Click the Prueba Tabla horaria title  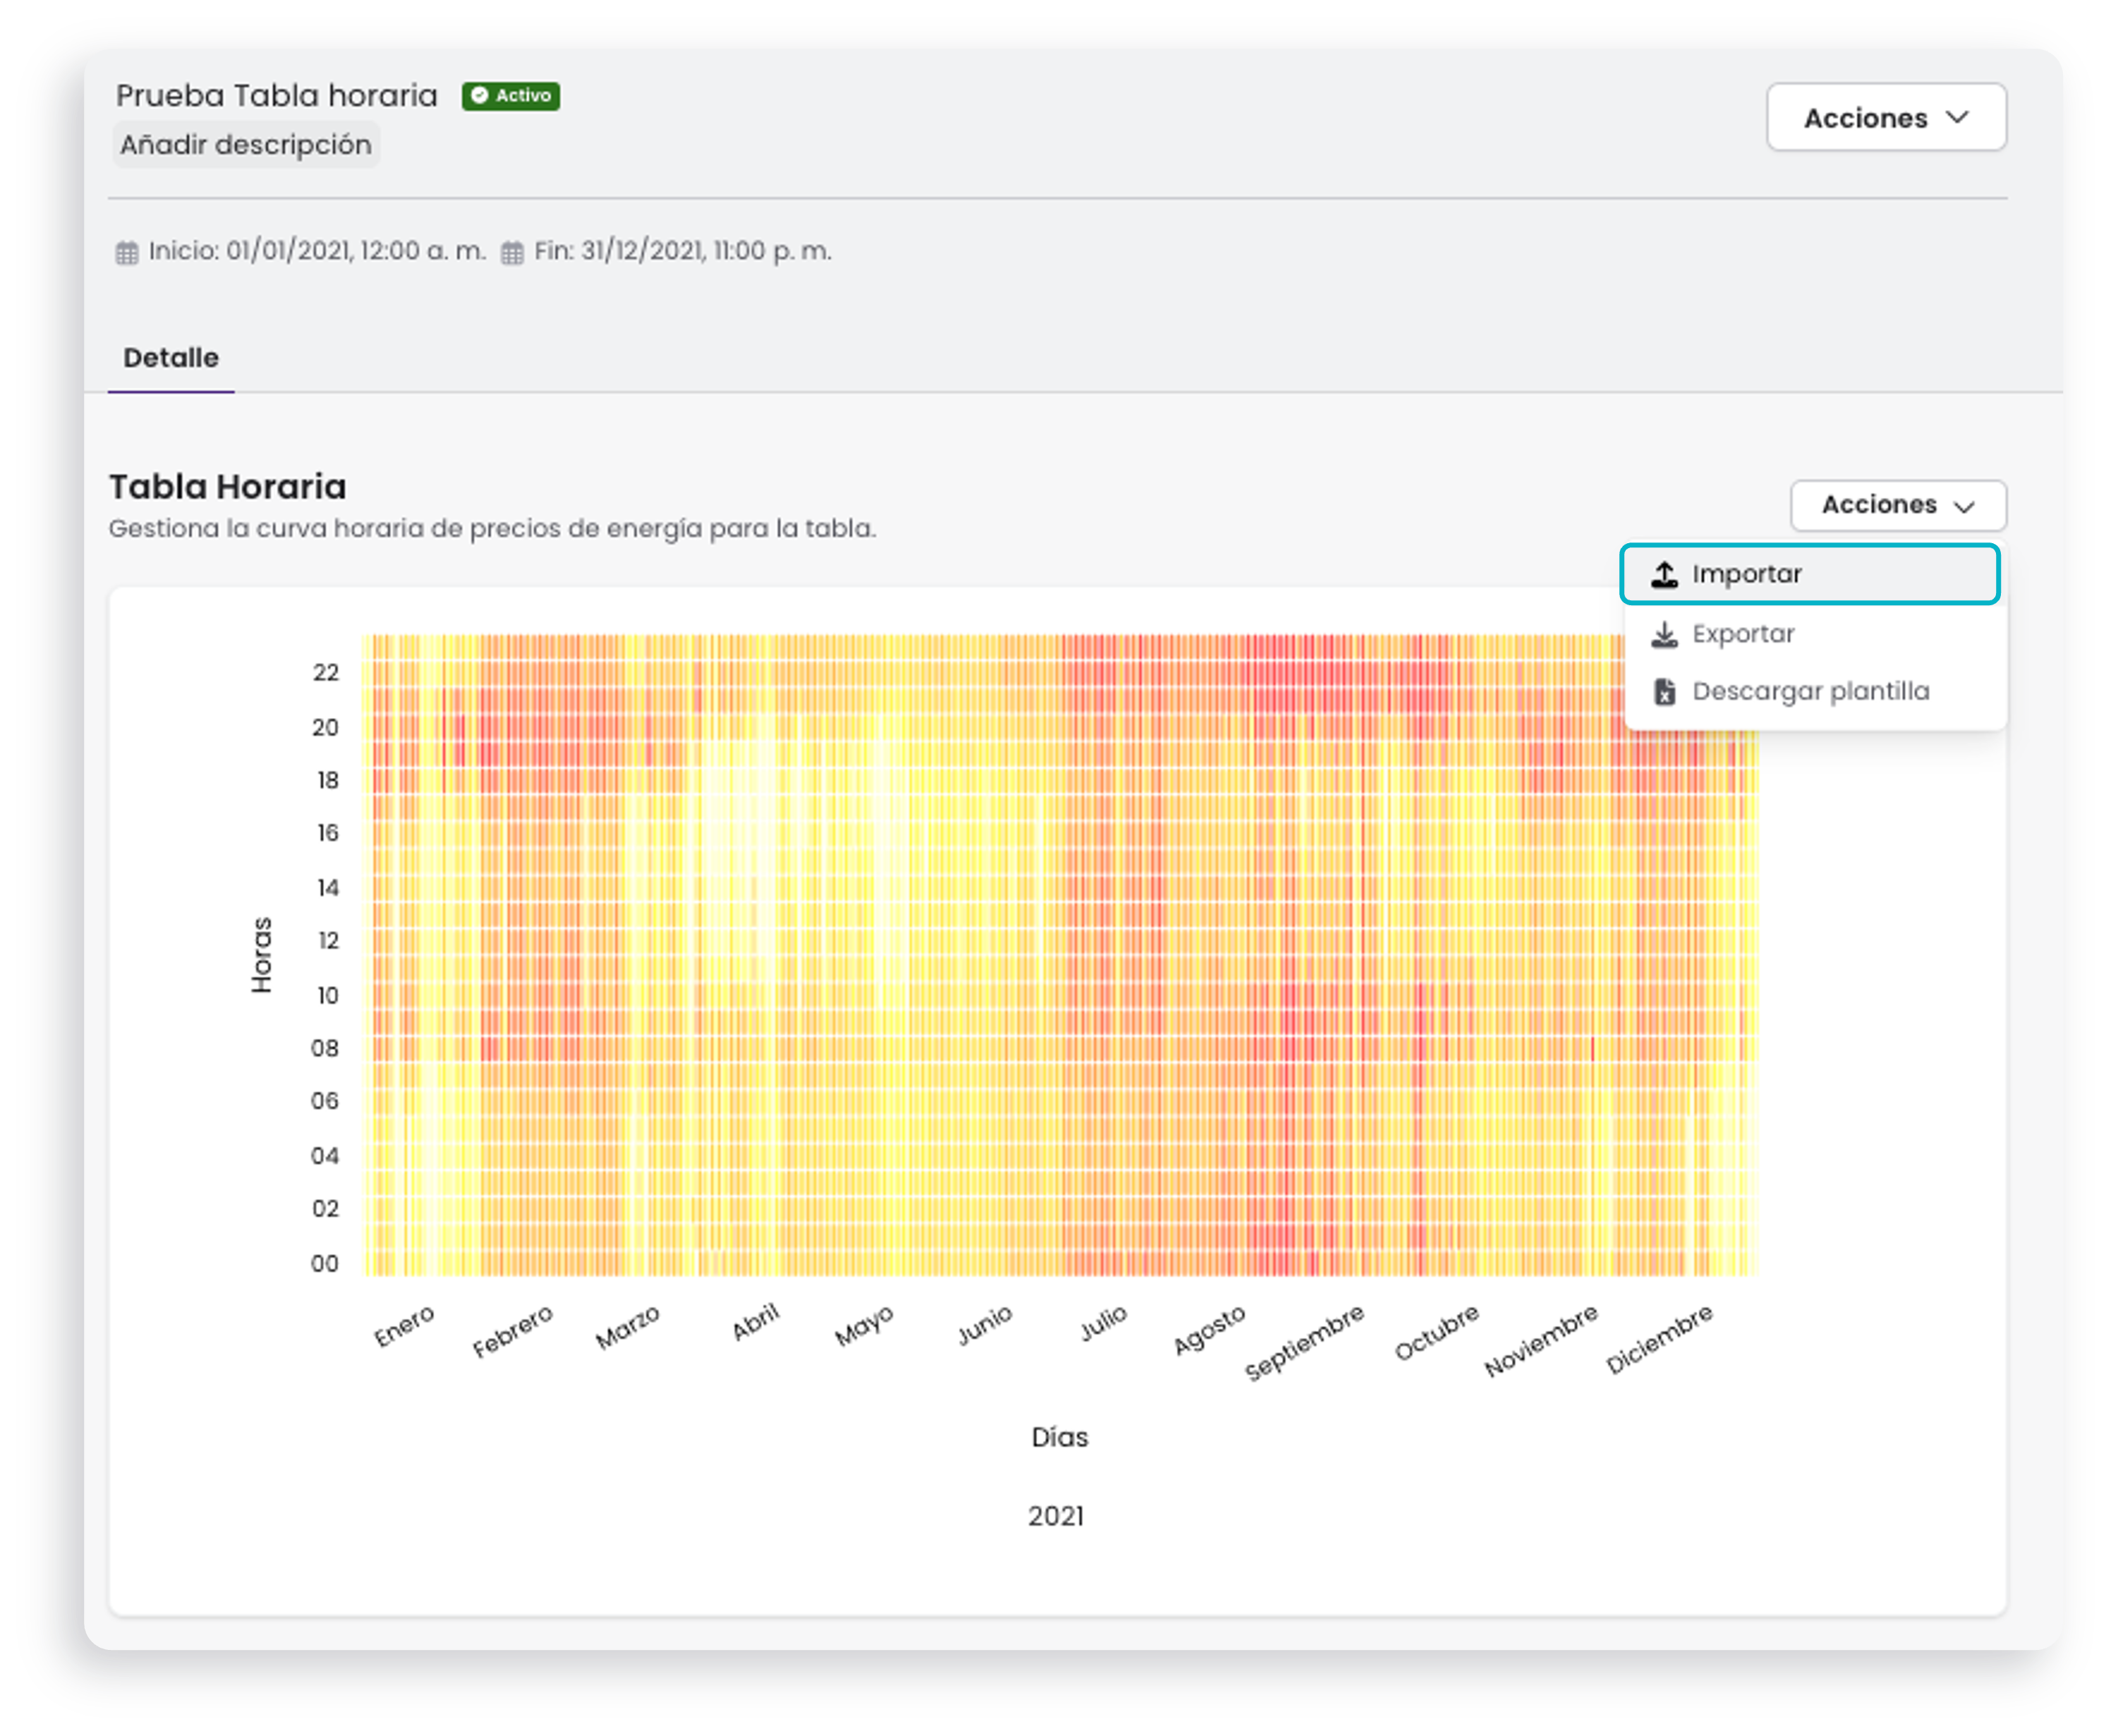coord(276,95)
